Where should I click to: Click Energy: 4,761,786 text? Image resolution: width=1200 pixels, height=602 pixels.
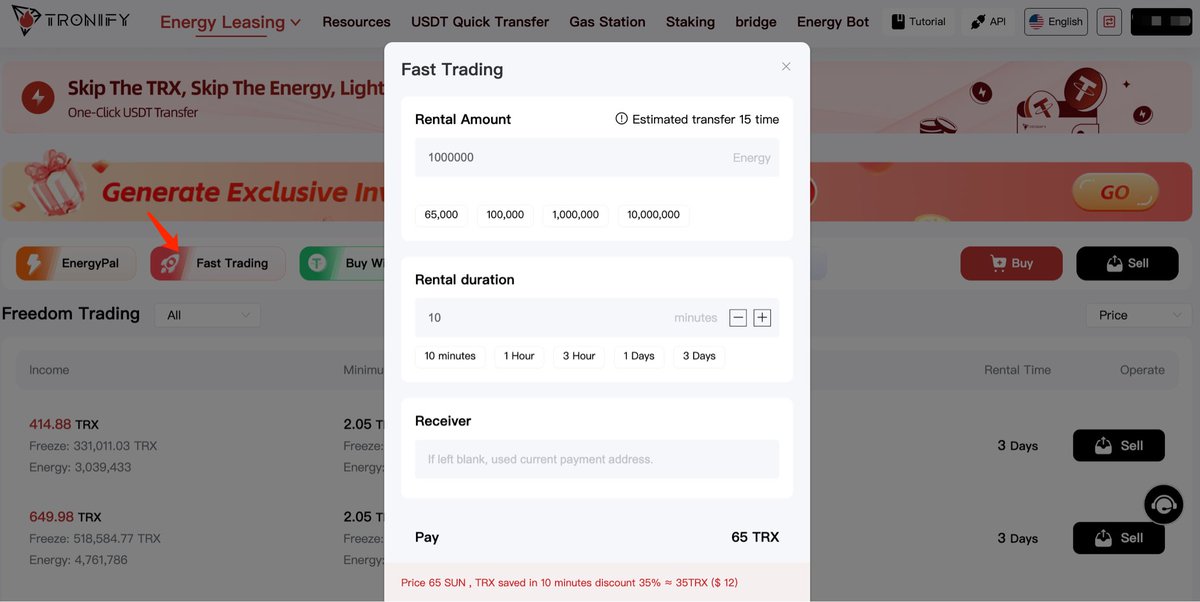click(x=78, y=560)
